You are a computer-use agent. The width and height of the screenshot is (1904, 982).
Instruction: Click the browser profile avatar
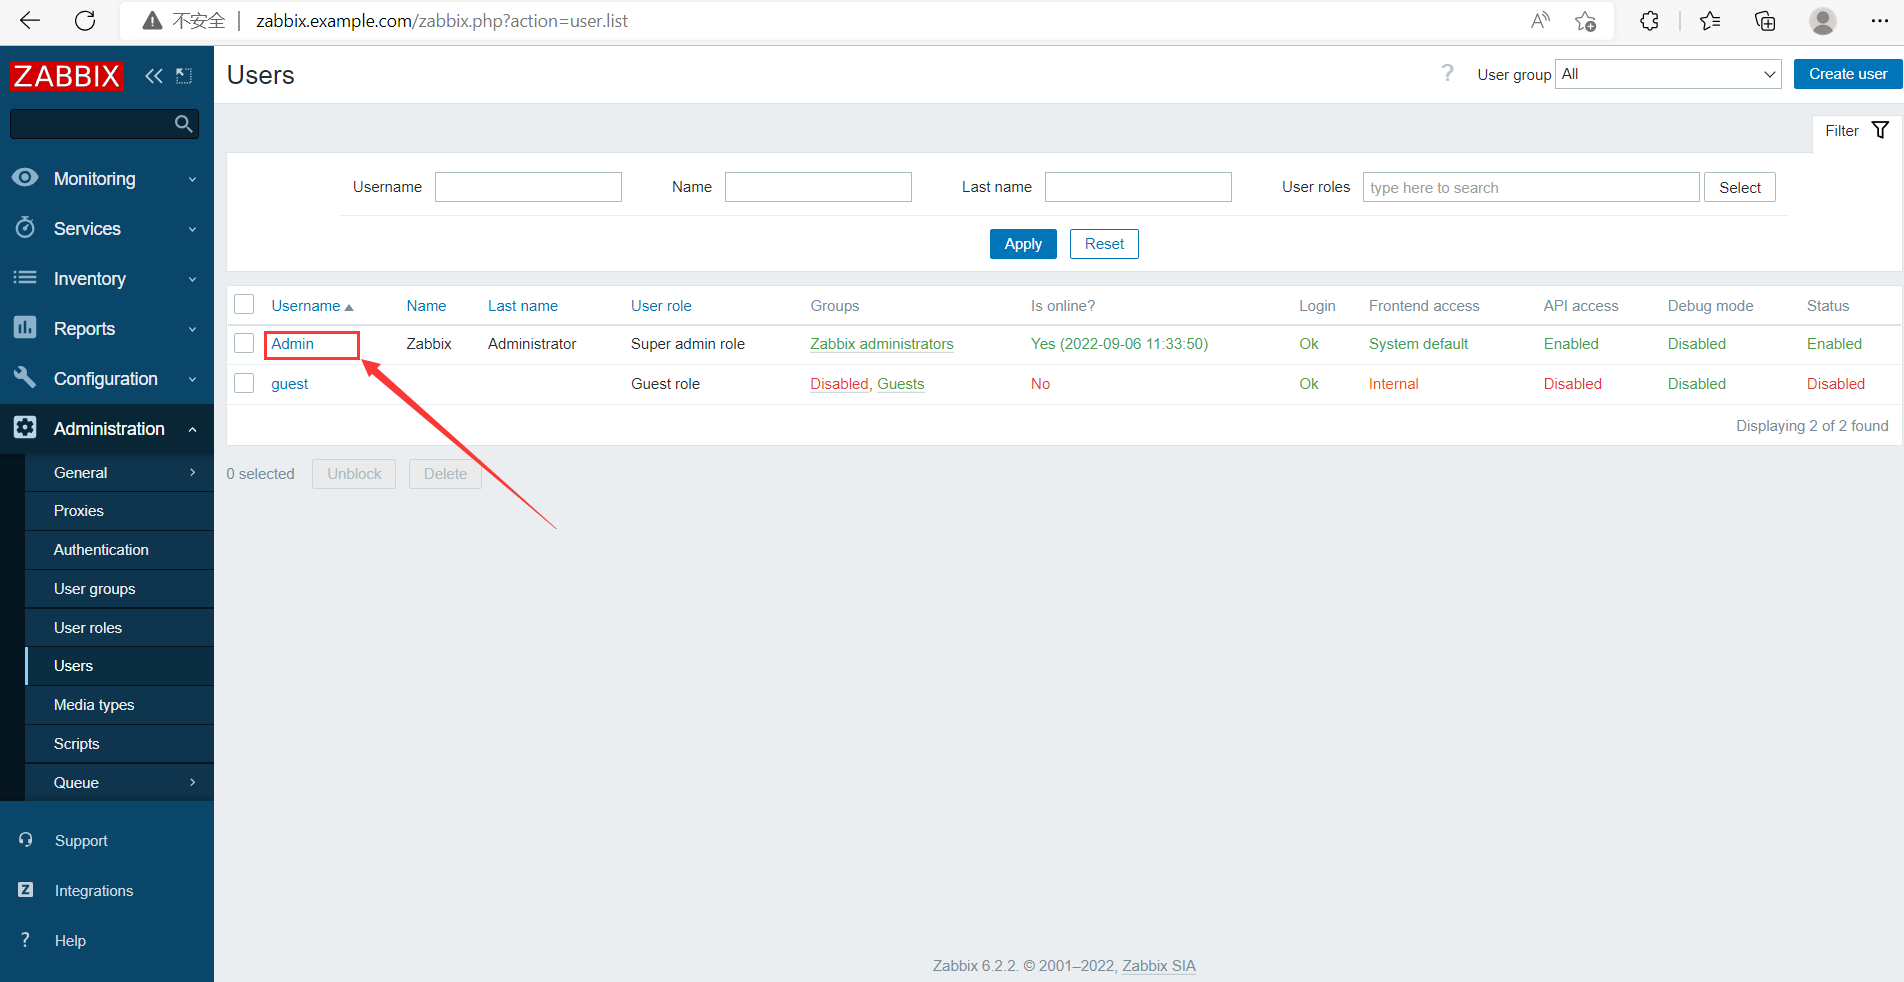coord(1823,21)
